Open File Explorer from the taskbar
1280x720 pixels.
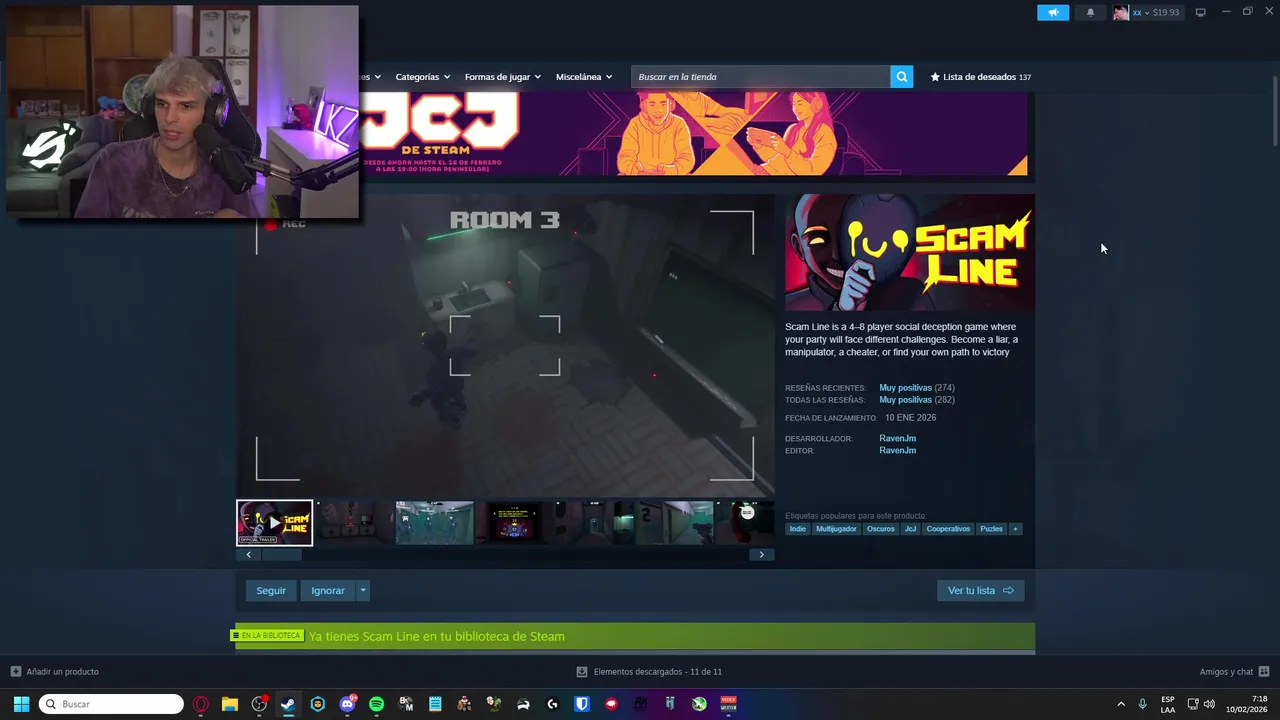[229, 704]
